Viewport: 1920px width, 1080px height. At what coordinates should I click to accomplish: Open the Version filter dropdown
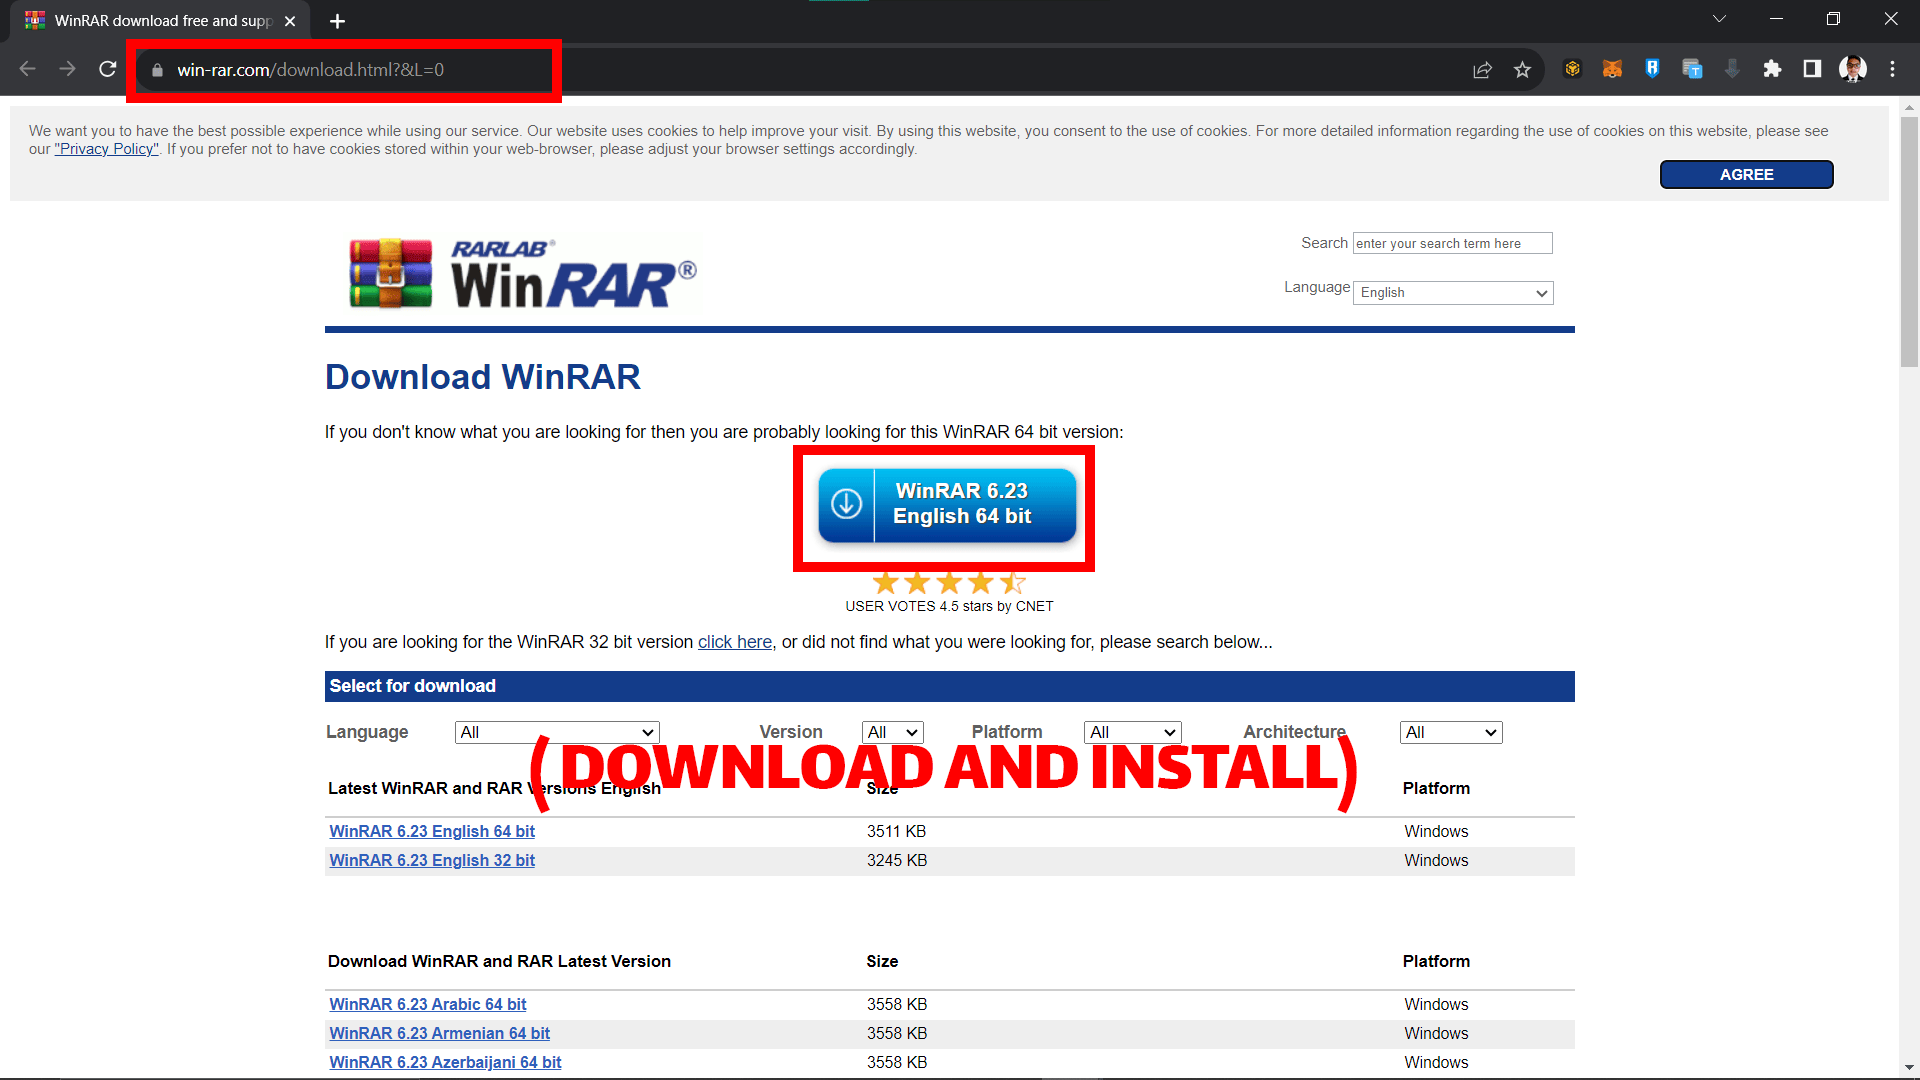(x=892, y=732)
